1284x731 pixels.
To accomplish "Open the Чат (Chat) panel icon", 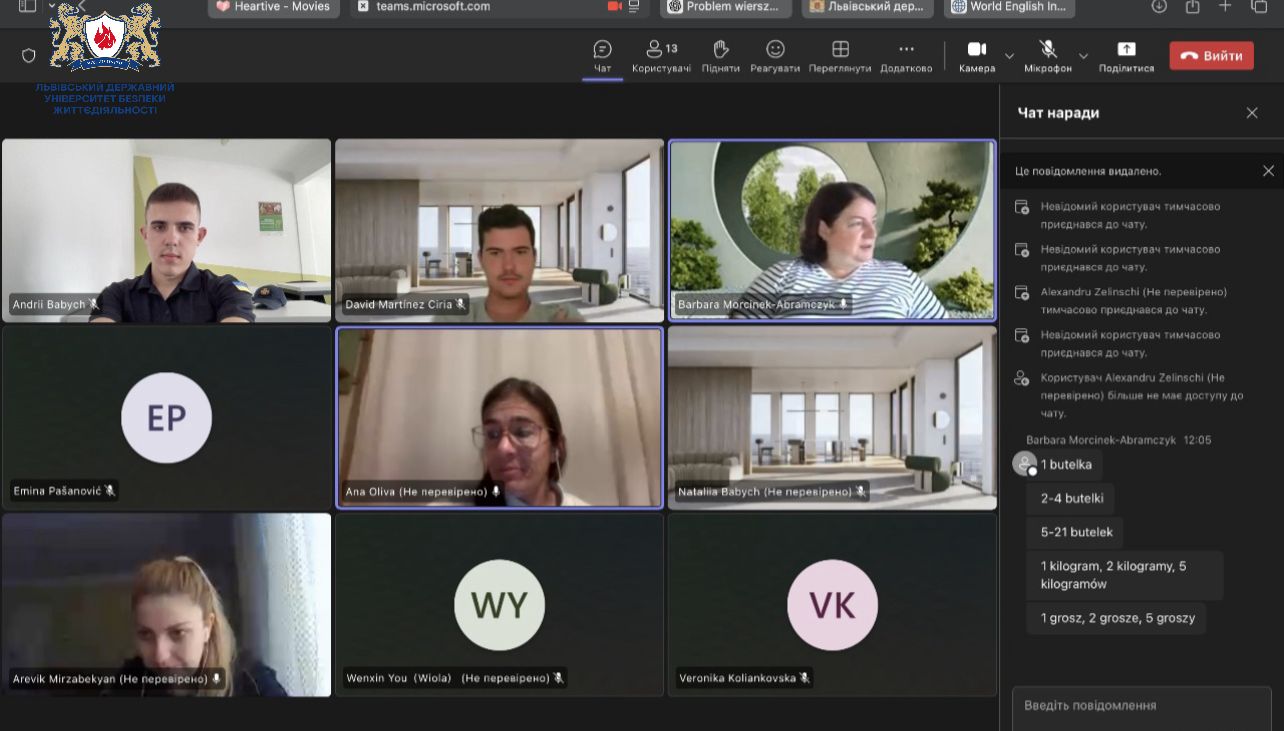I will [602, 50].
